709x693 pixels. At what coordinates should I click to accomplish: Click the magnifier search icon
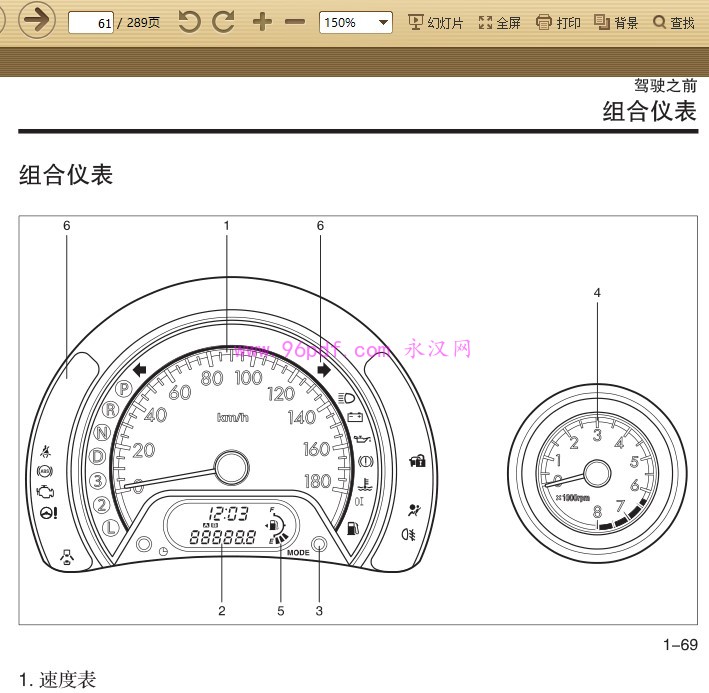660,22
